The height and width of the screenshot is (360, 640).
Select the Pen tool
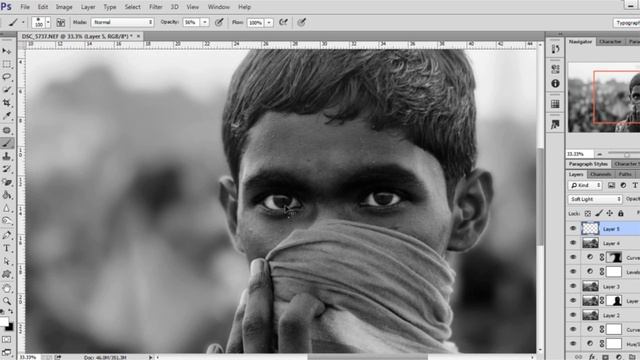(x=7, y=235)
